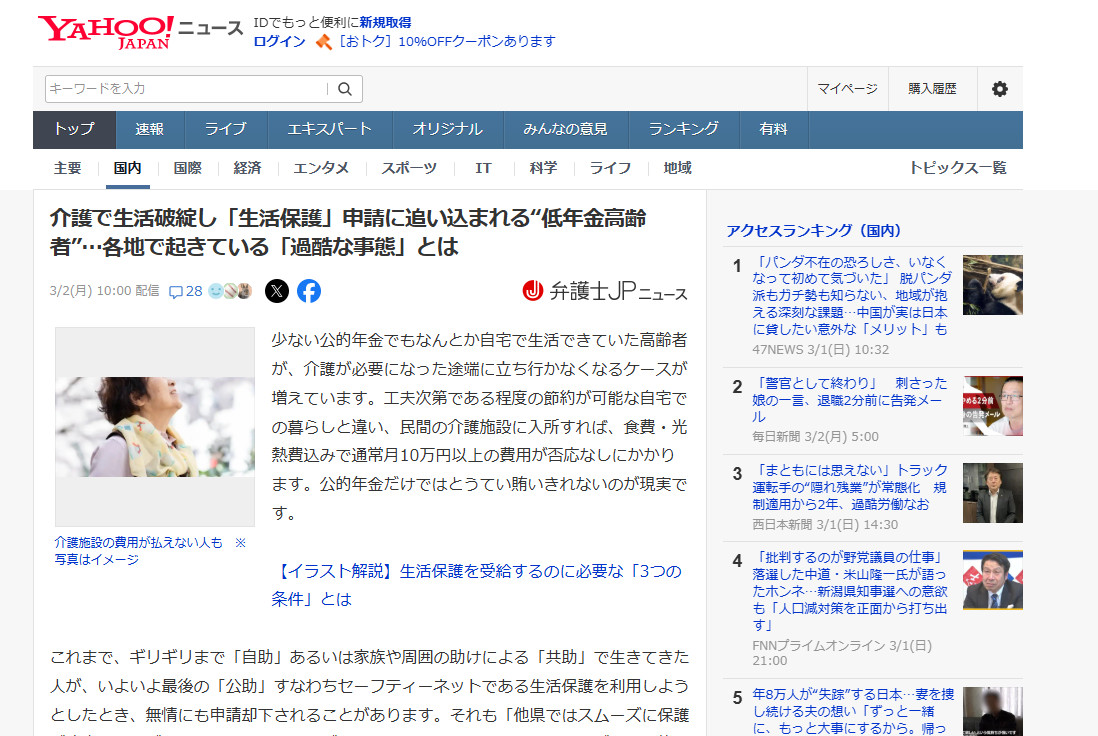
Task: Open 購入履歴 purchase history
Action: [932, 89]
